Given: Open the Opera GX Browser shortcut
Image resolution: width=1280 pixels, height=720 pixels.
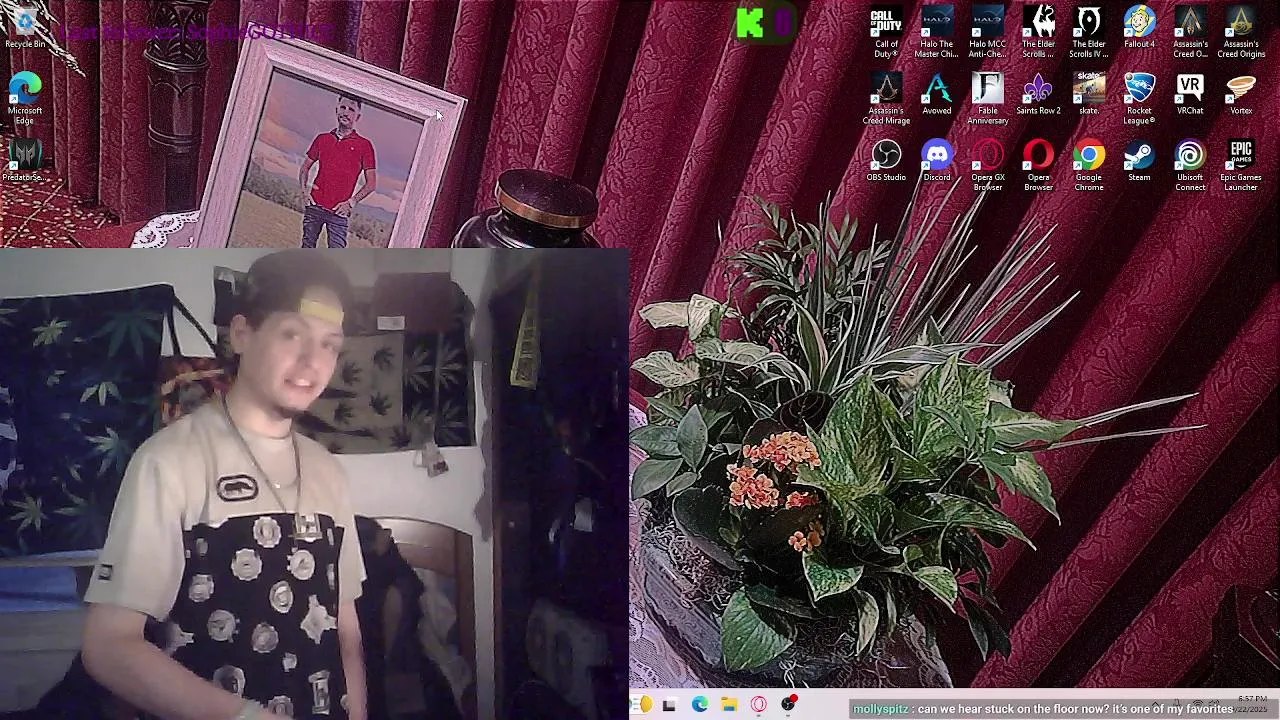Looking at the screenshot, I should (987, 166).
